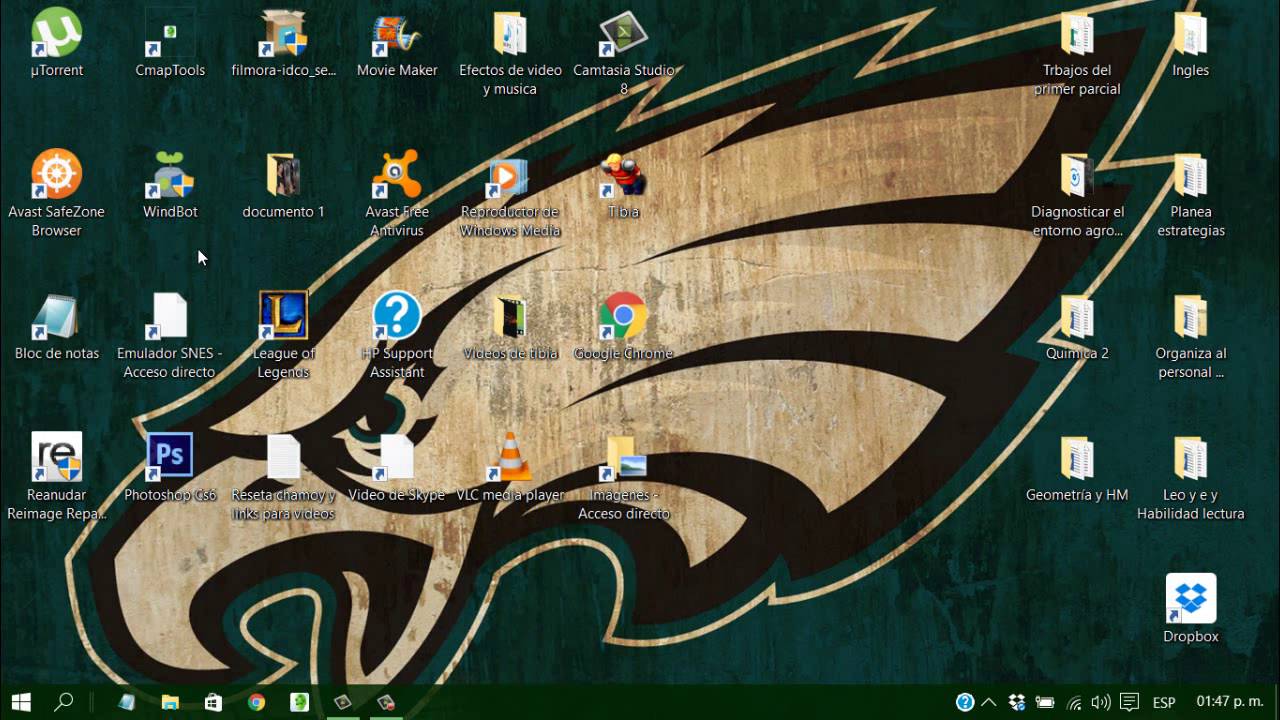Open the Action Center notifications
This screenshot has height=720, width=1280.
(x=1130, y=702)
